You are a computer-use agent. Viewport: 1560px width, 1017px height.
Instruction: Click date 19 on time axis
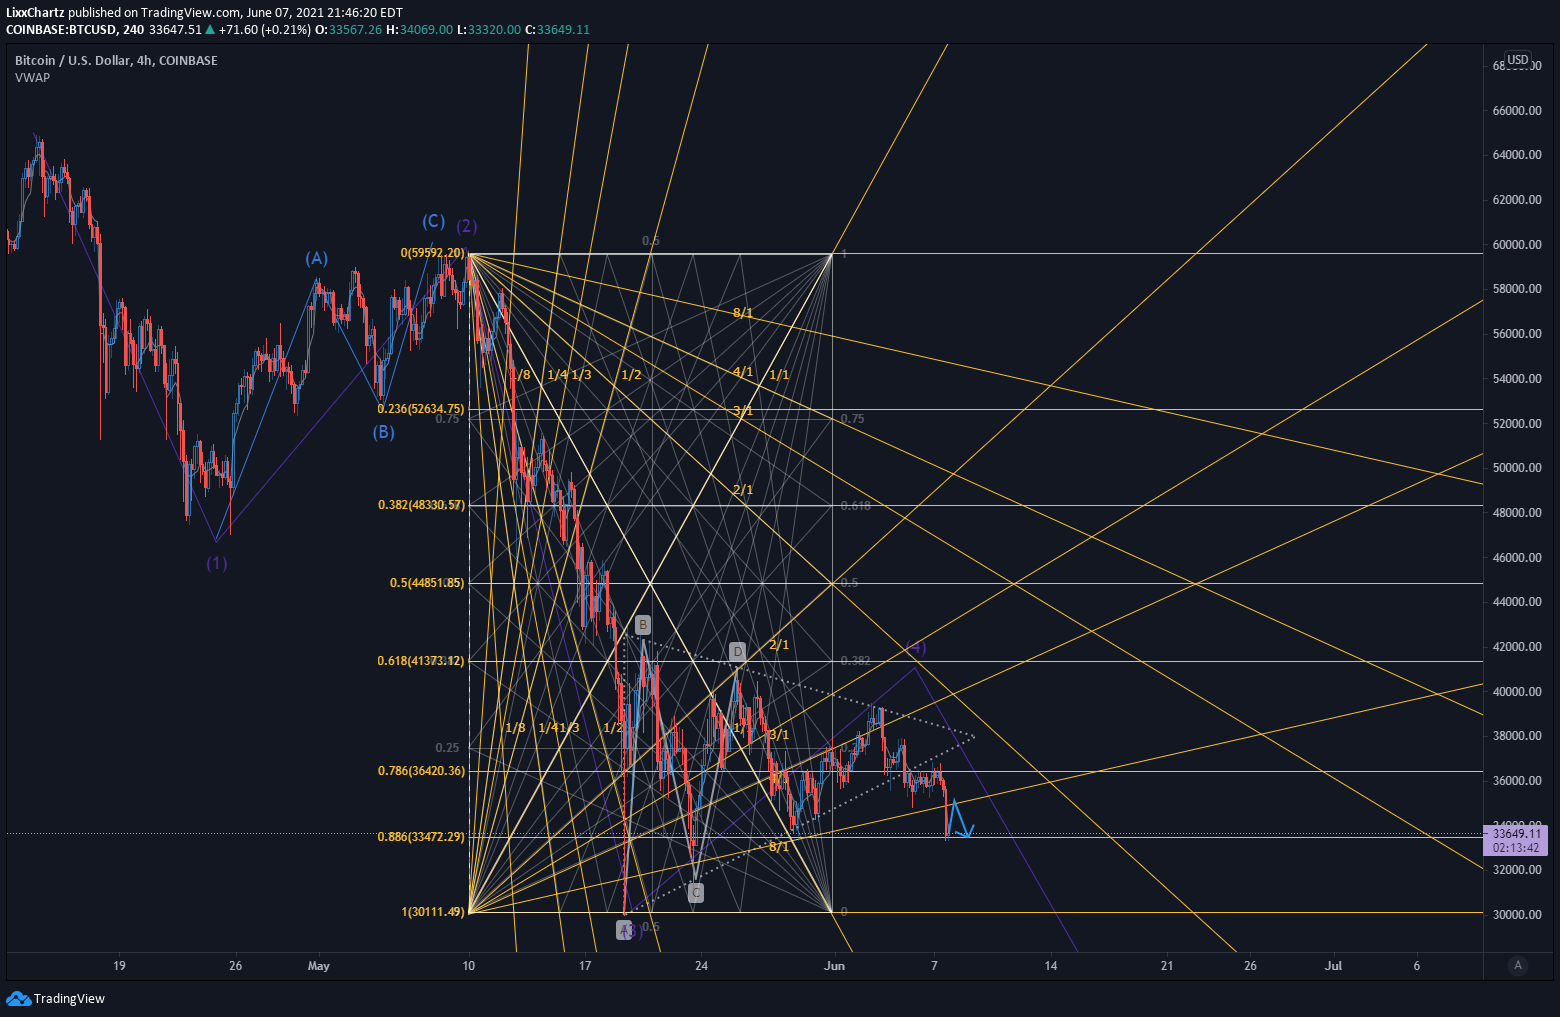[119, 965]
